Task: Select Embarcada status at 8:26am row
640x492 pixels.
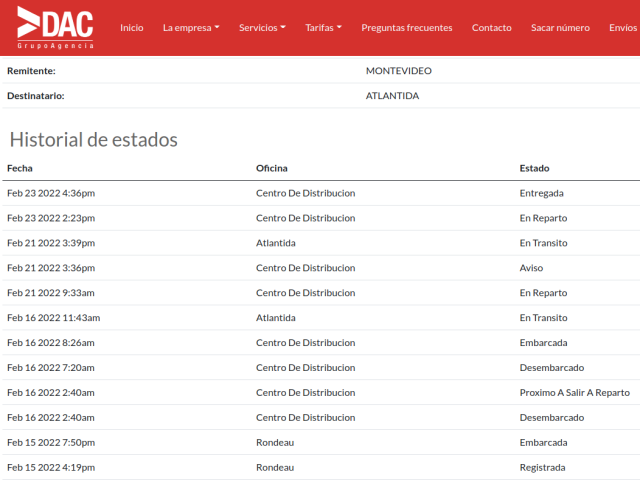Action: point(543,343)
